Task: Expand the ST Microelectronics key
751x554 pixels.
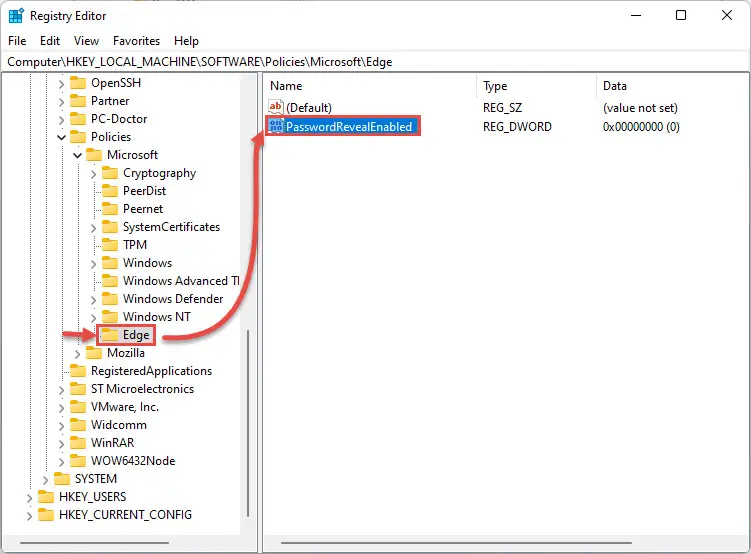Action: coord(61,390)
